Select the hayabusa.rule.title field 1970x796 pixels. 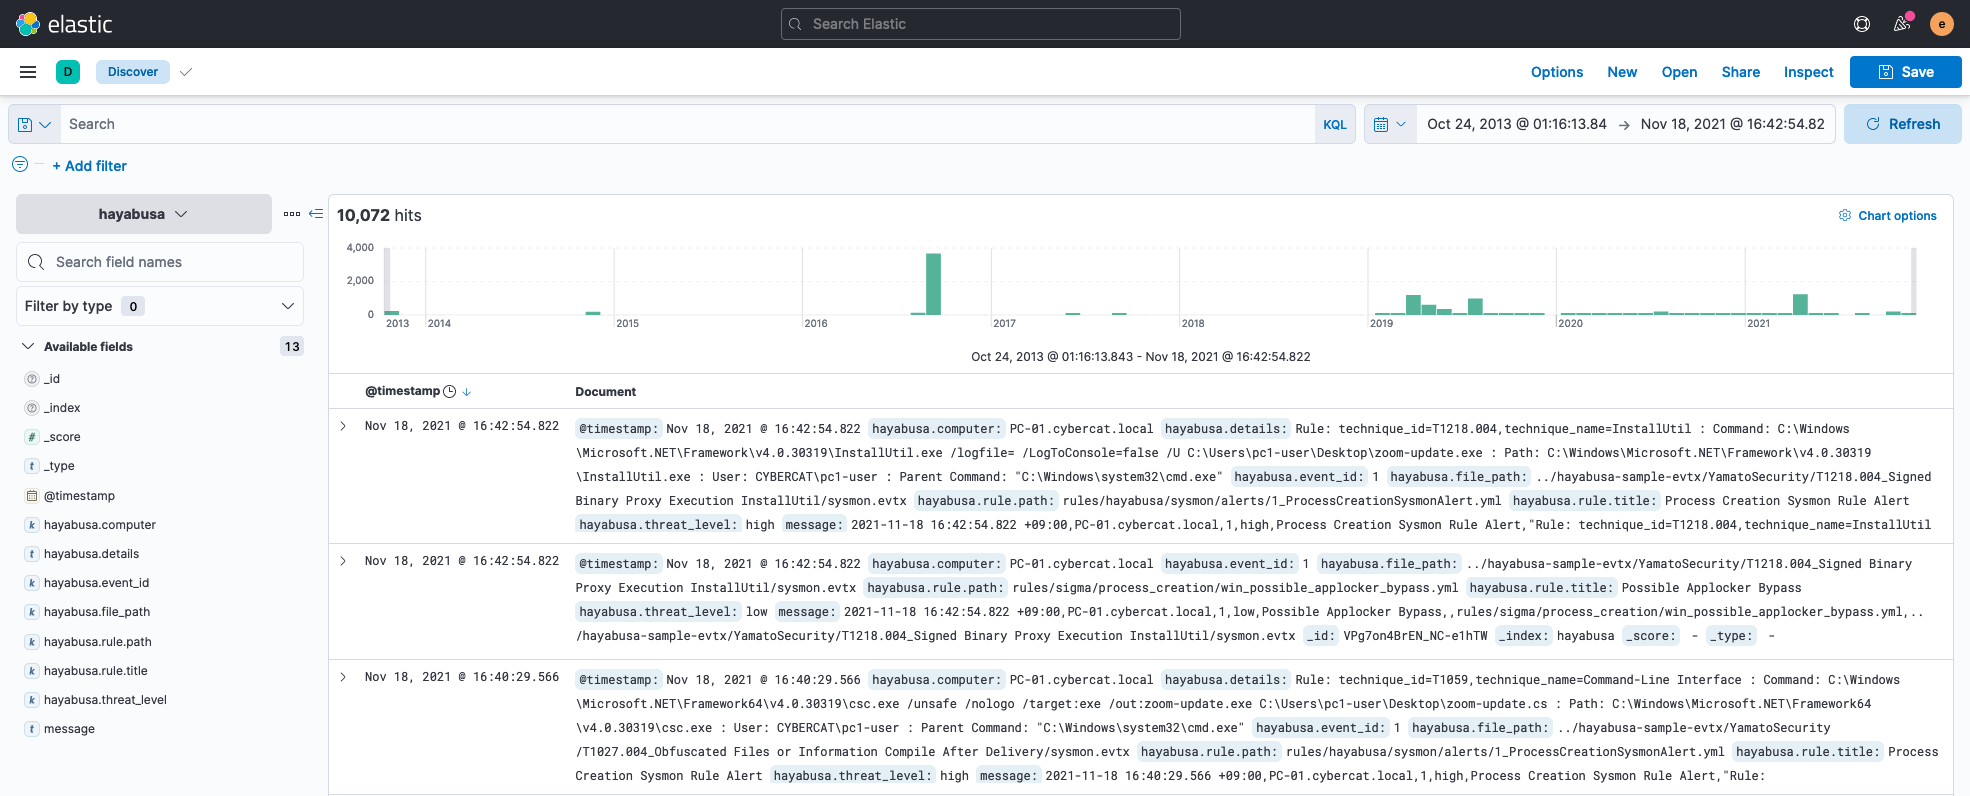[x=96, y=671]
